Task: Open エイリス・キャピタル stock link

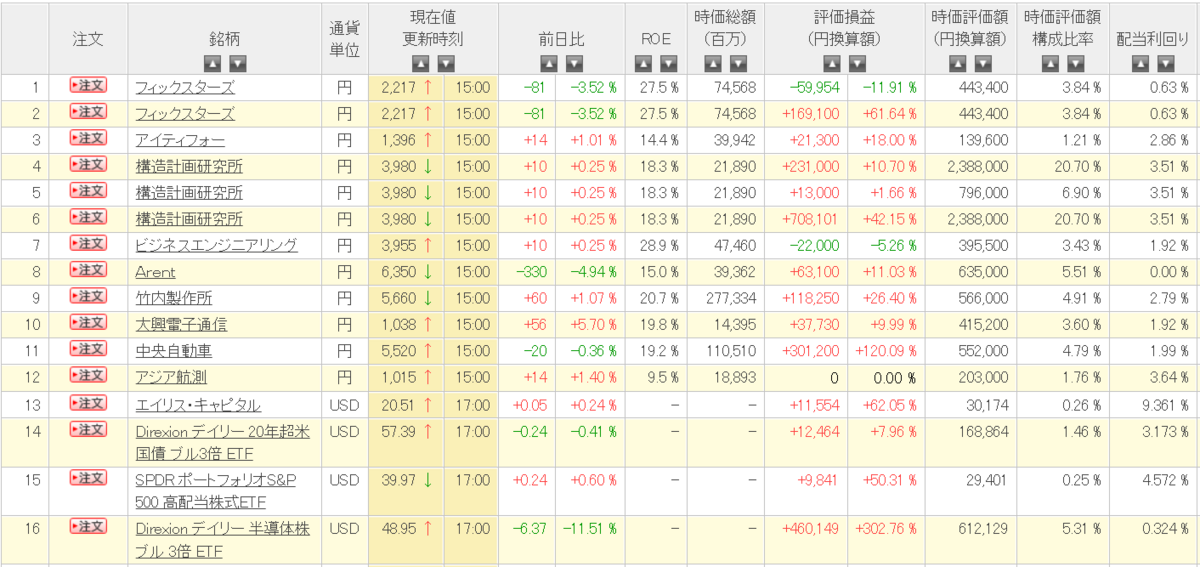Action: coord(198,404)
